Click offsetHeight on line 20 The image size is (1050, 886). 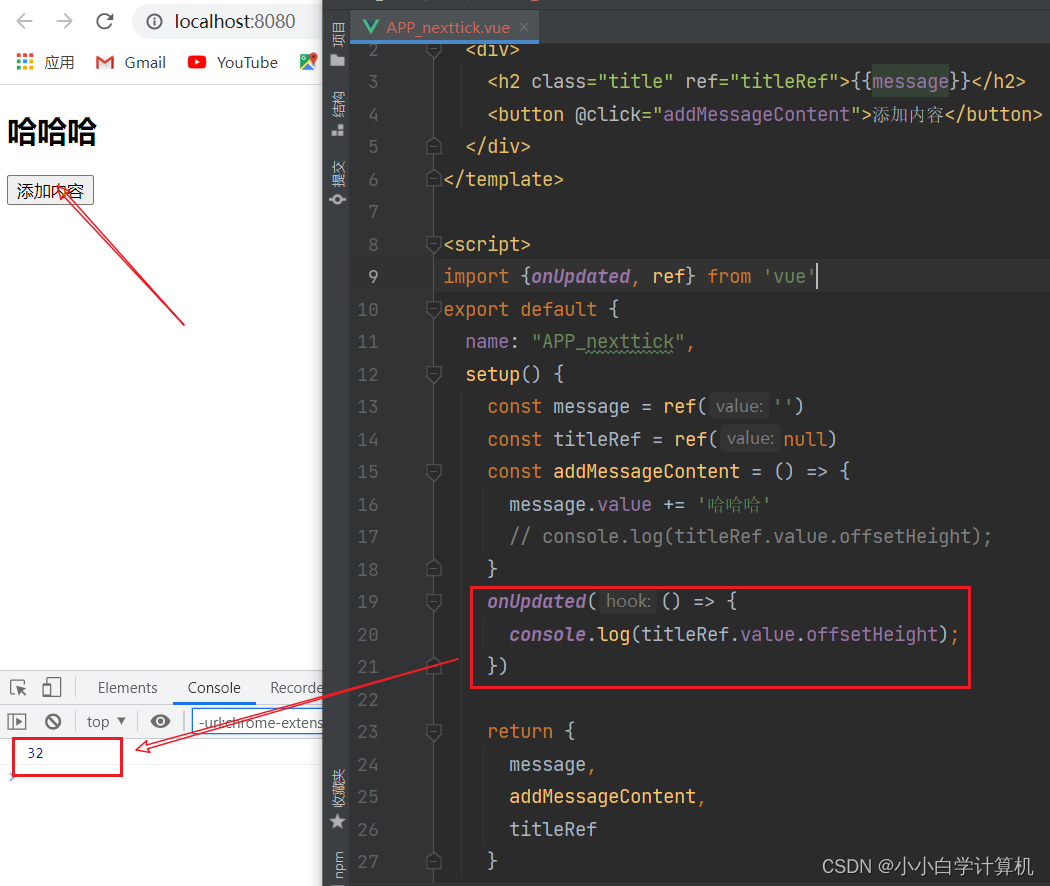(872, 634)
